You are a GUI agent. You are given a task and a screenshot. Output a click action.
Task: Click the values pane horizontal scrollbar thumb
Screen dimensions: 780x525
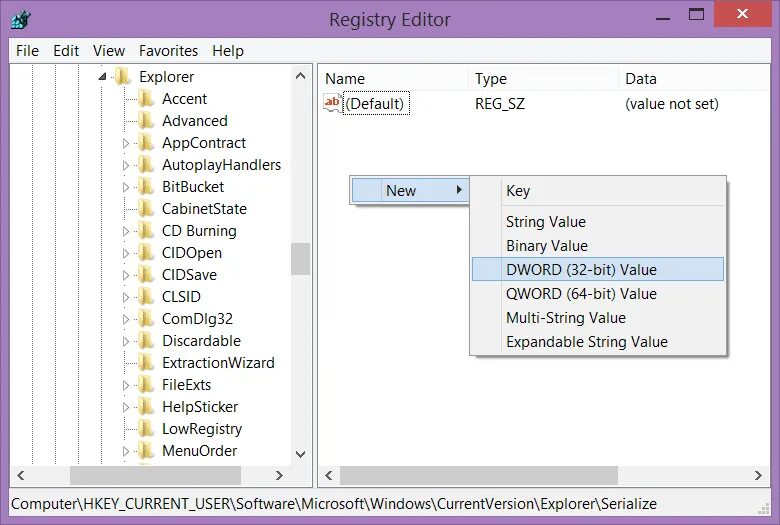click(x=479, y=475)
